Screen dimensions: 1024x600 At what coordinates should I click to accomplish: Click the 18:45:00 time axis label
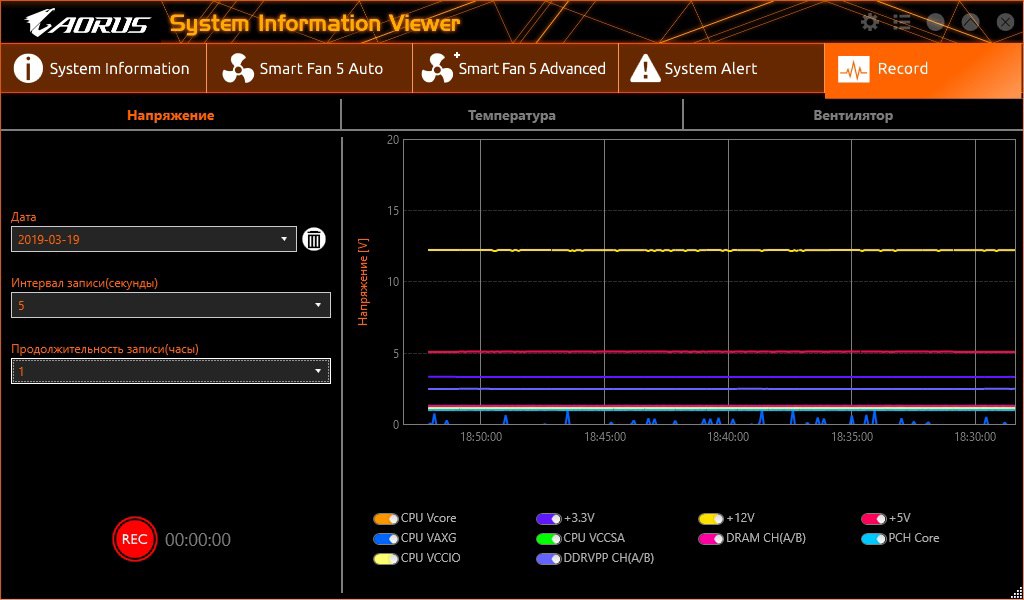pos(605,437)
